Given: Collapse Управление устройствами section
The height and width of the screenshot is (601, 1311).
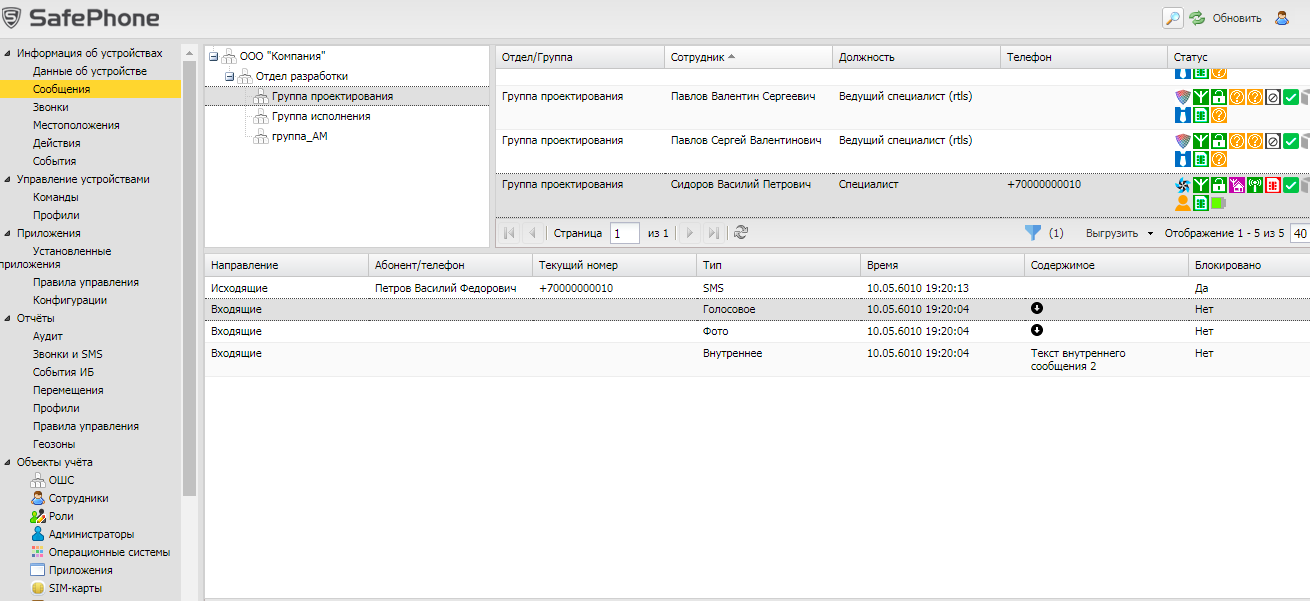Looking at the screenshot, I should point(8,179).
